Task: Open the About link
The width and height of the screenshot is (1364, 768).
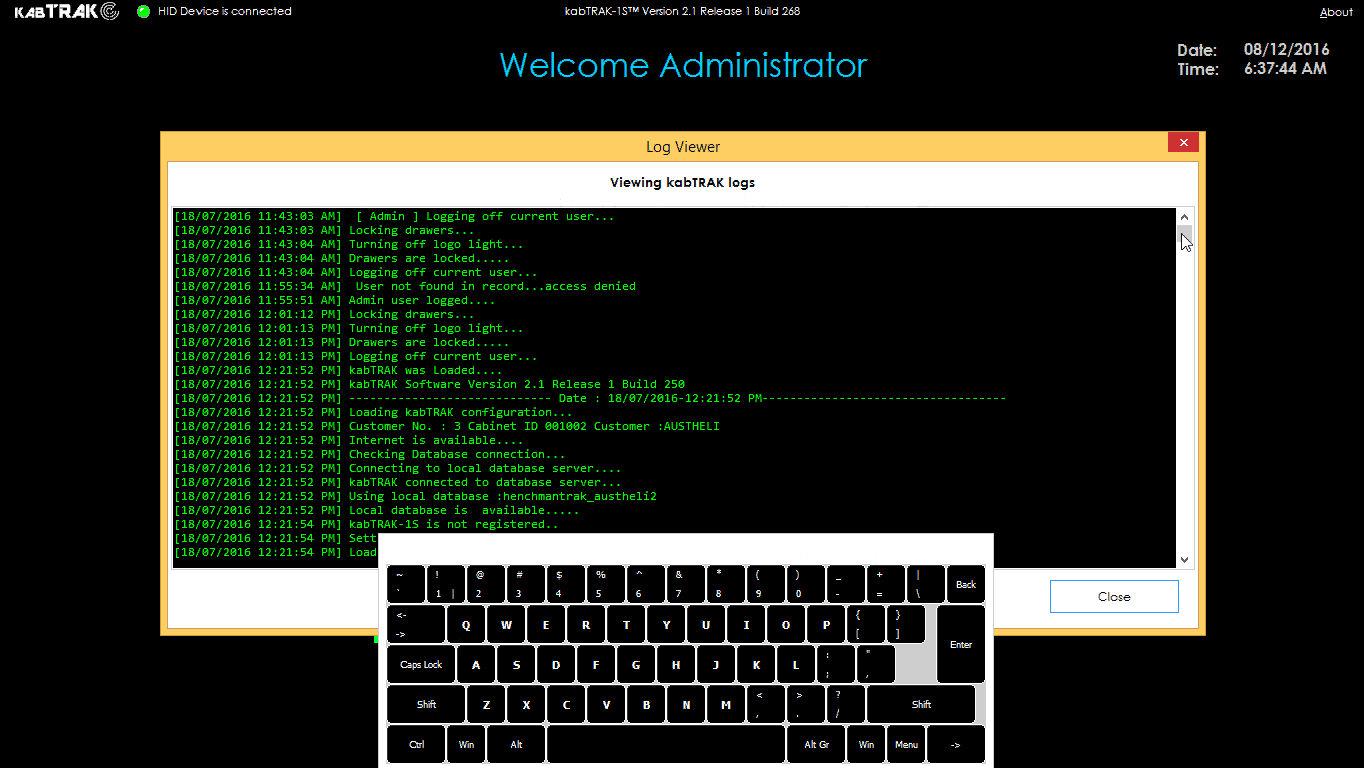Action: coord(1336,12)
